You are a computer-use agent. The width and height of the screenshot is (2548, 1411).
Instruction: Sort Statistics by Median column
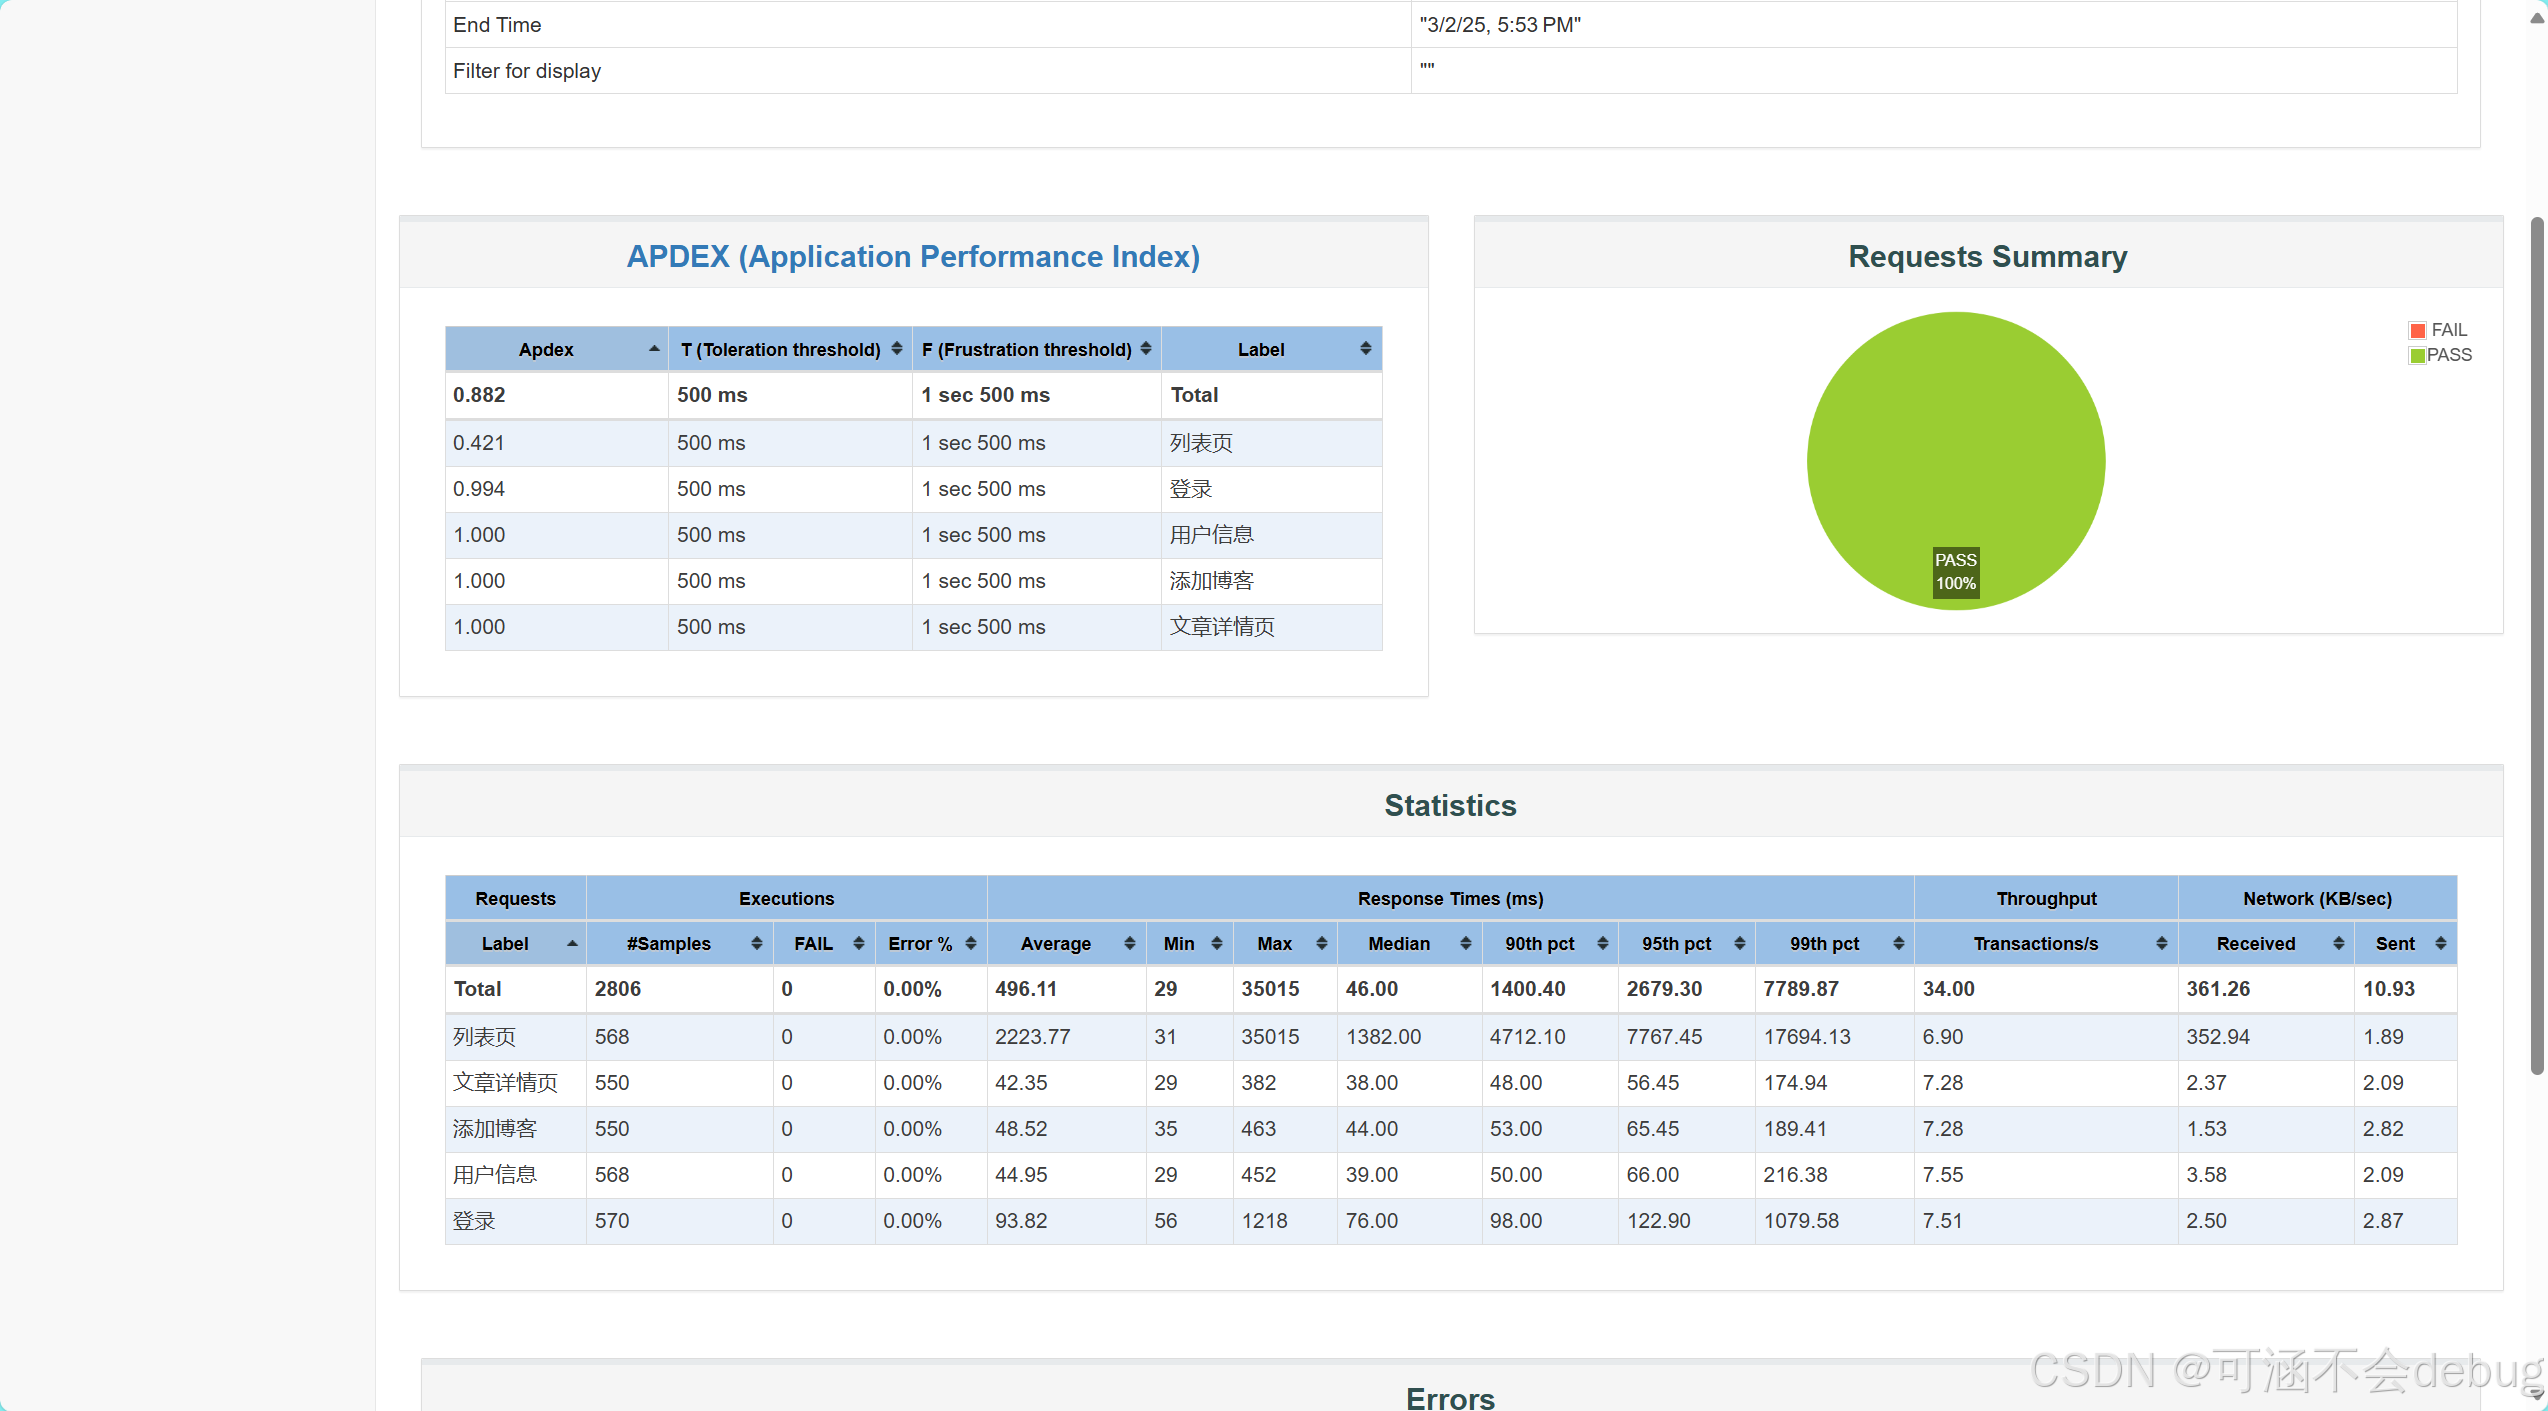pyautogui.click(x=1465, y=943)
